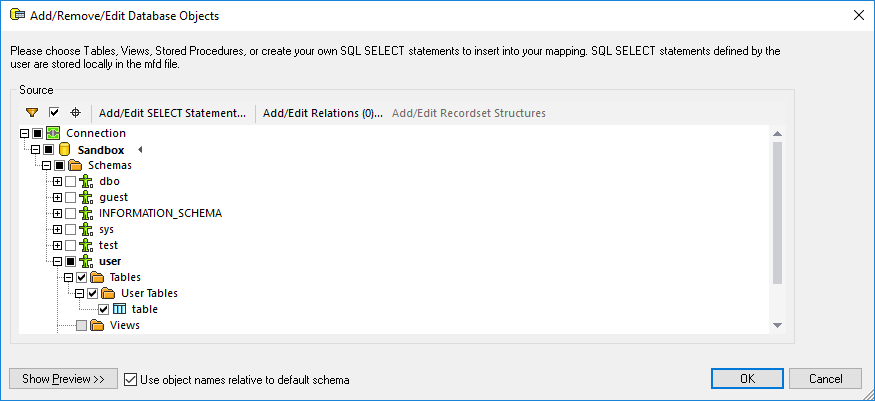This screenshot has width=875, height=401.
Task: Expand the test schema node
Action: [x=57, y=246]
